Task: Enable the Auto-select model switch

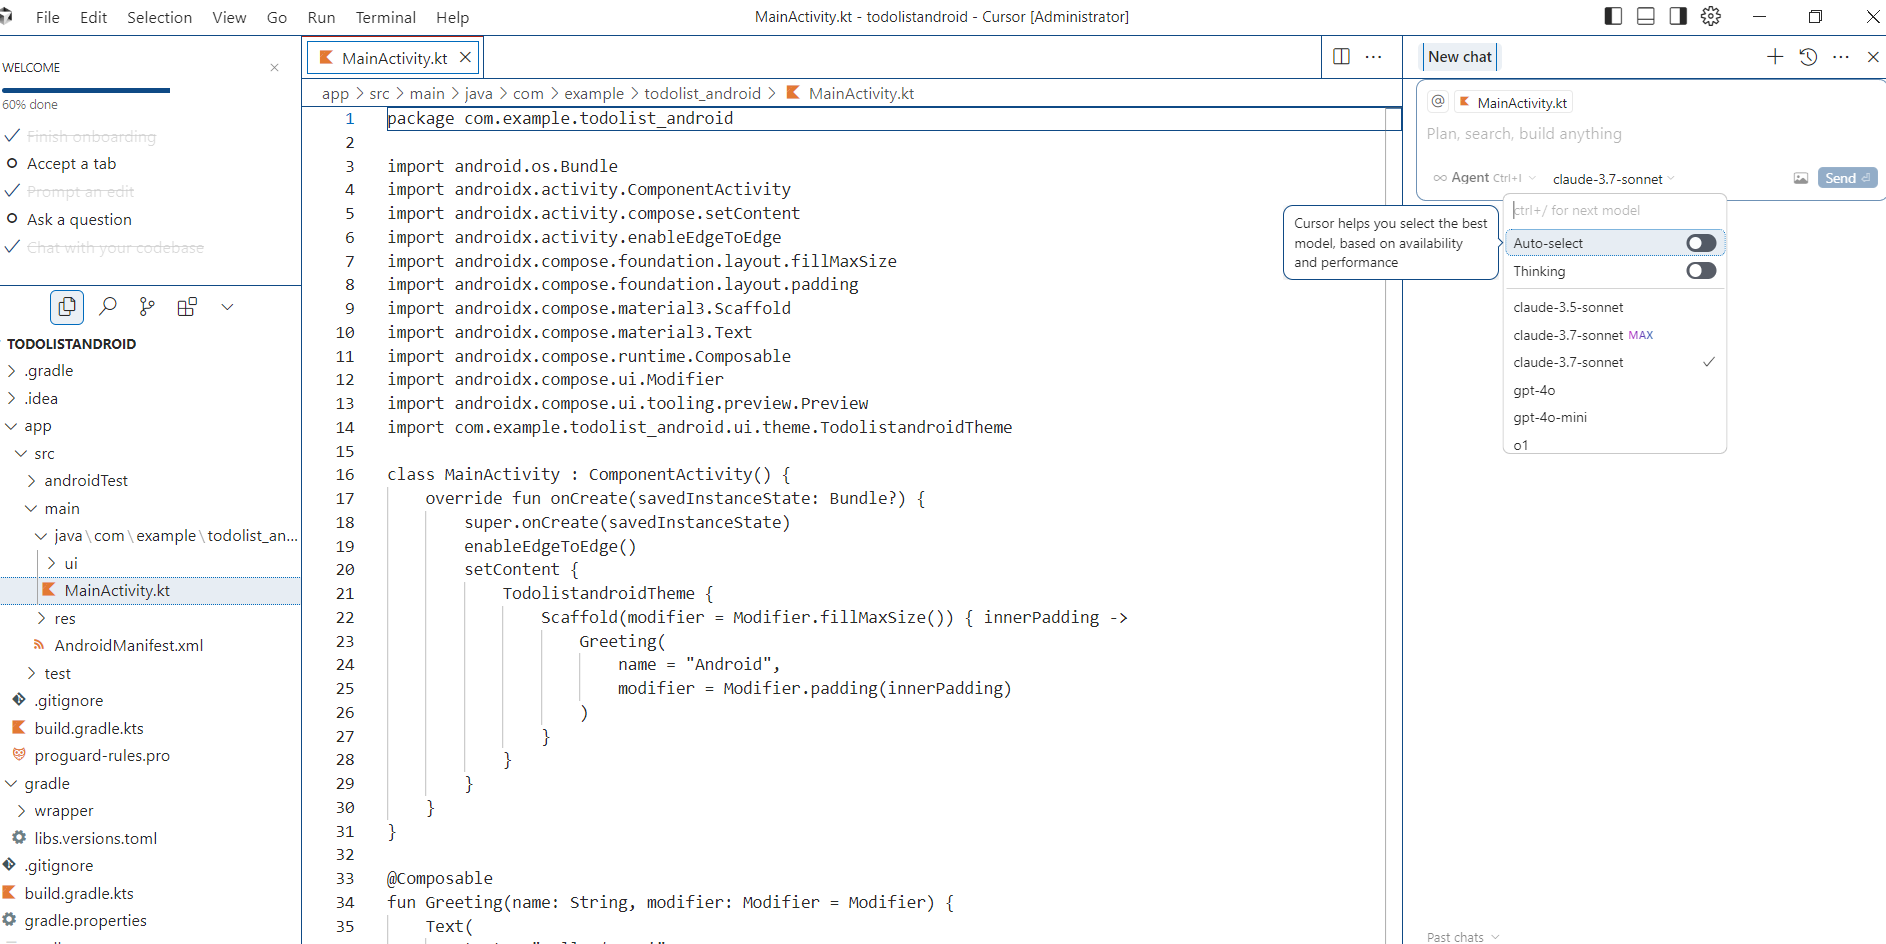Action: click(x=1700, y=242)
